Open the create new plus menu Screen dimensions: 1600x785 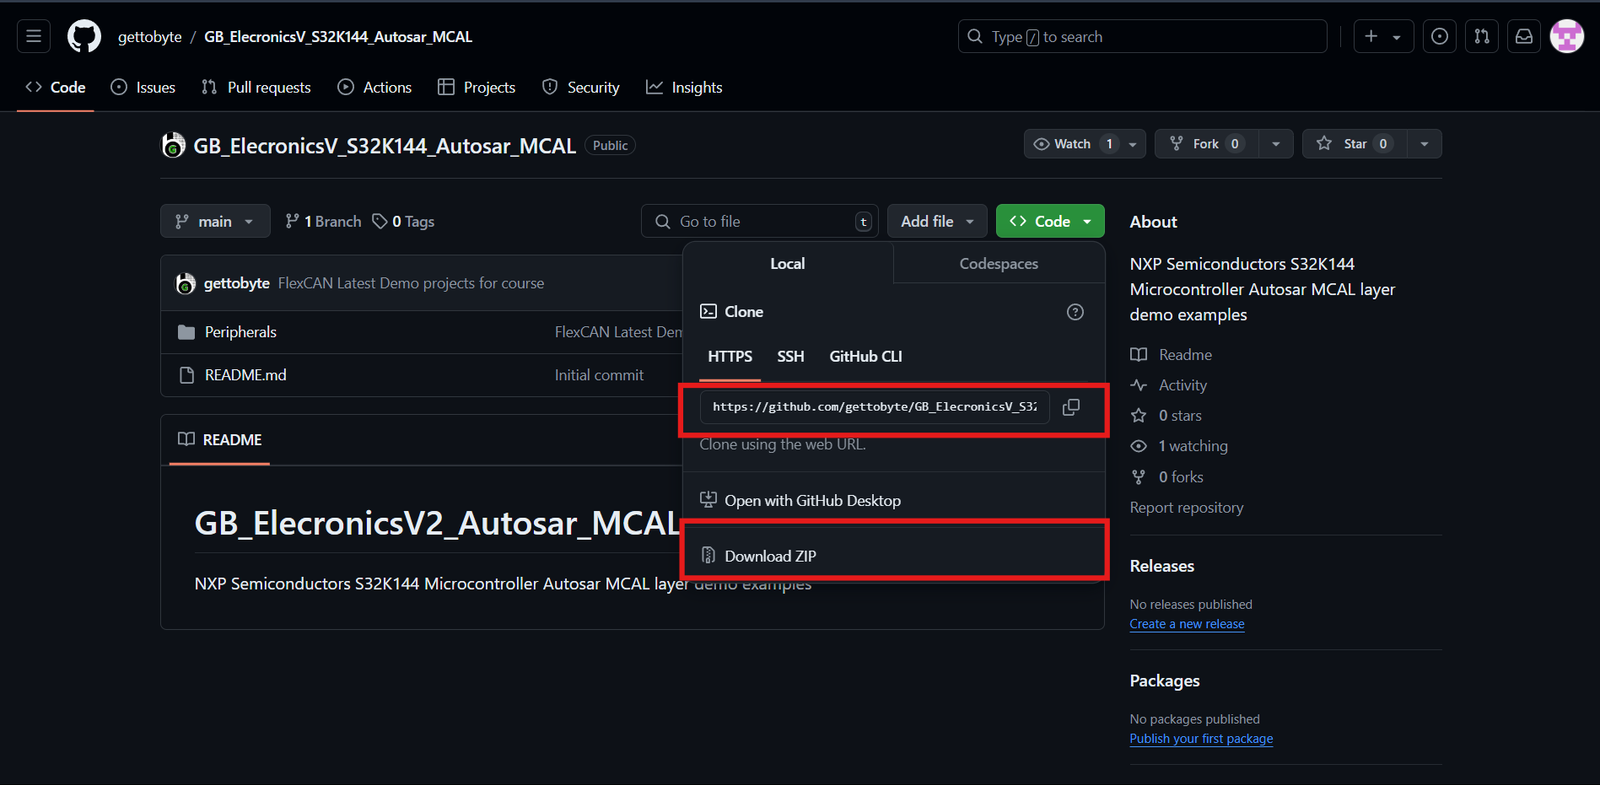(1371, 36)
